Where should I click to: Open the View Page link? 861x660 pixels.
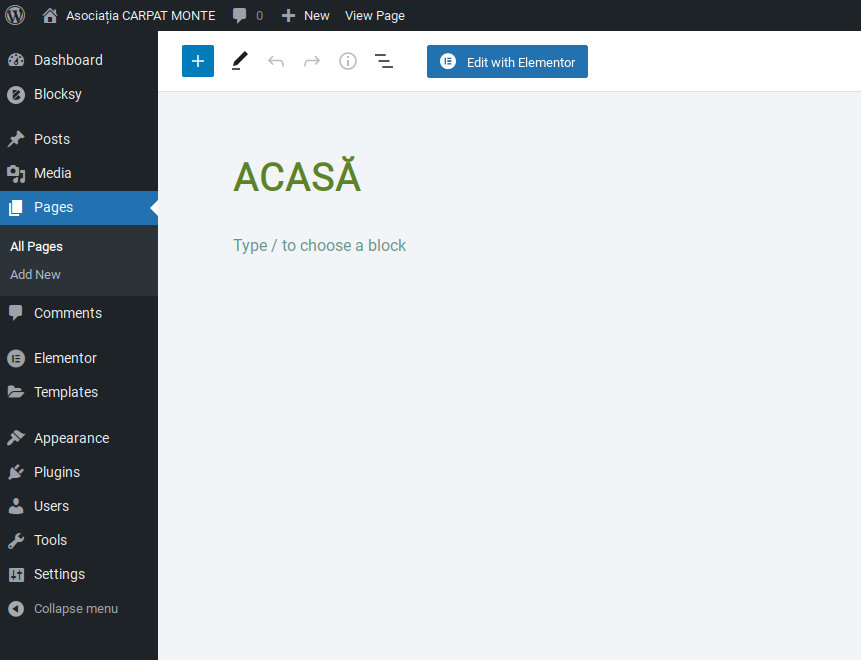[x=375, y=15]
